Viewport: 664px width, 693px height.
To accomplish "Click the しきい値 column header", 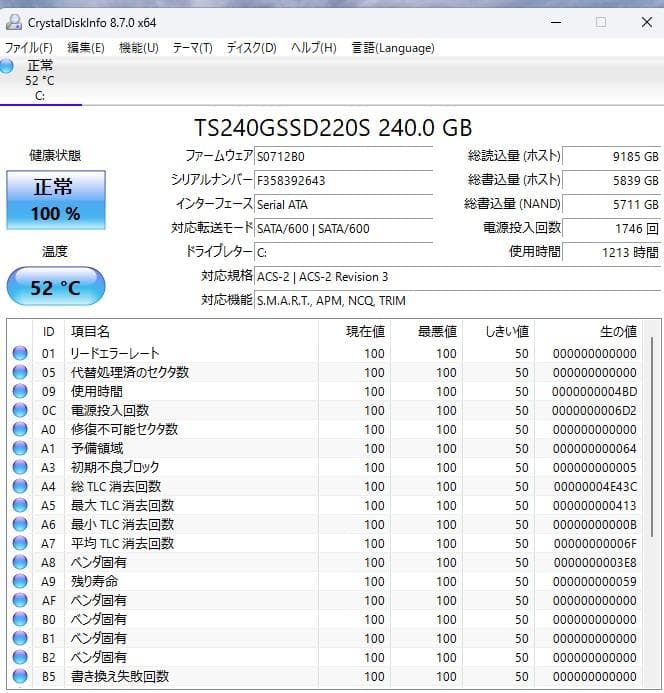I will pos(499,331).
